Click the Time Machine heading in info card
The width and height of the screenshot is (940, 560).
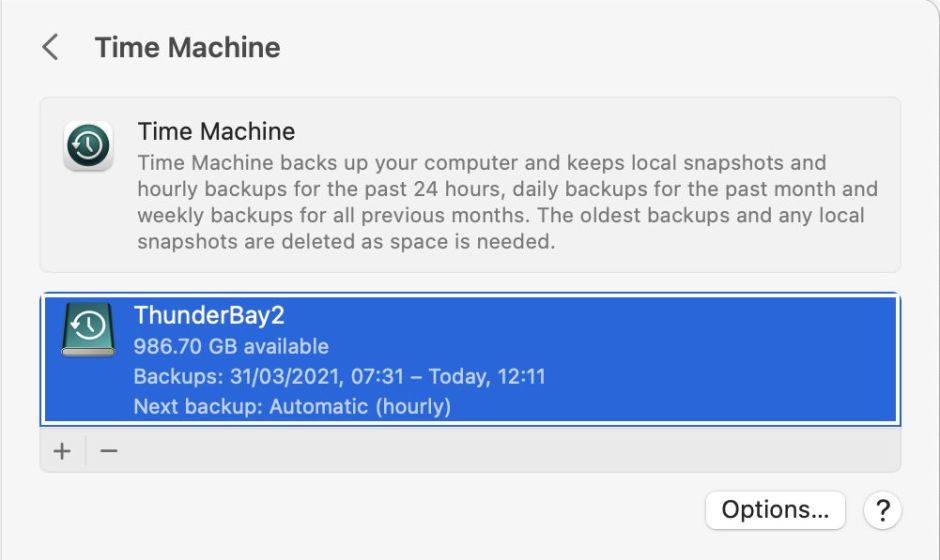click(x=216, y=131)
